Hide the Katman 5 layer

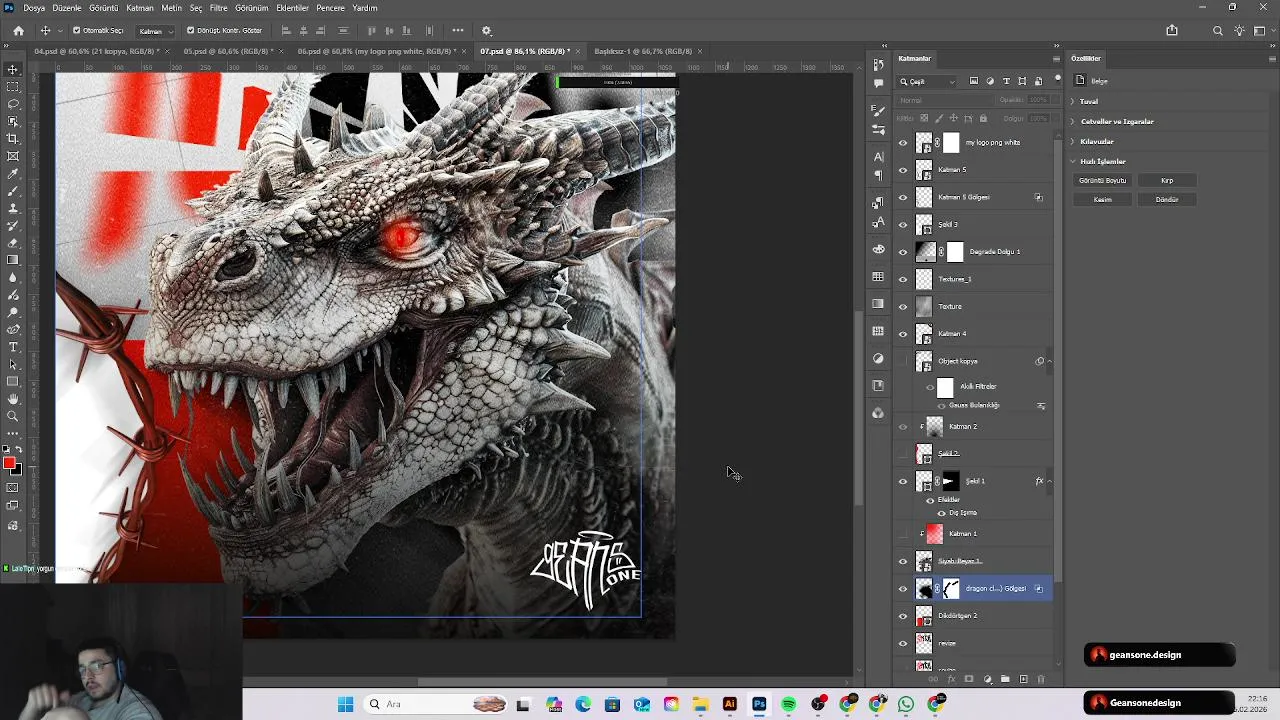coord(903,170)
